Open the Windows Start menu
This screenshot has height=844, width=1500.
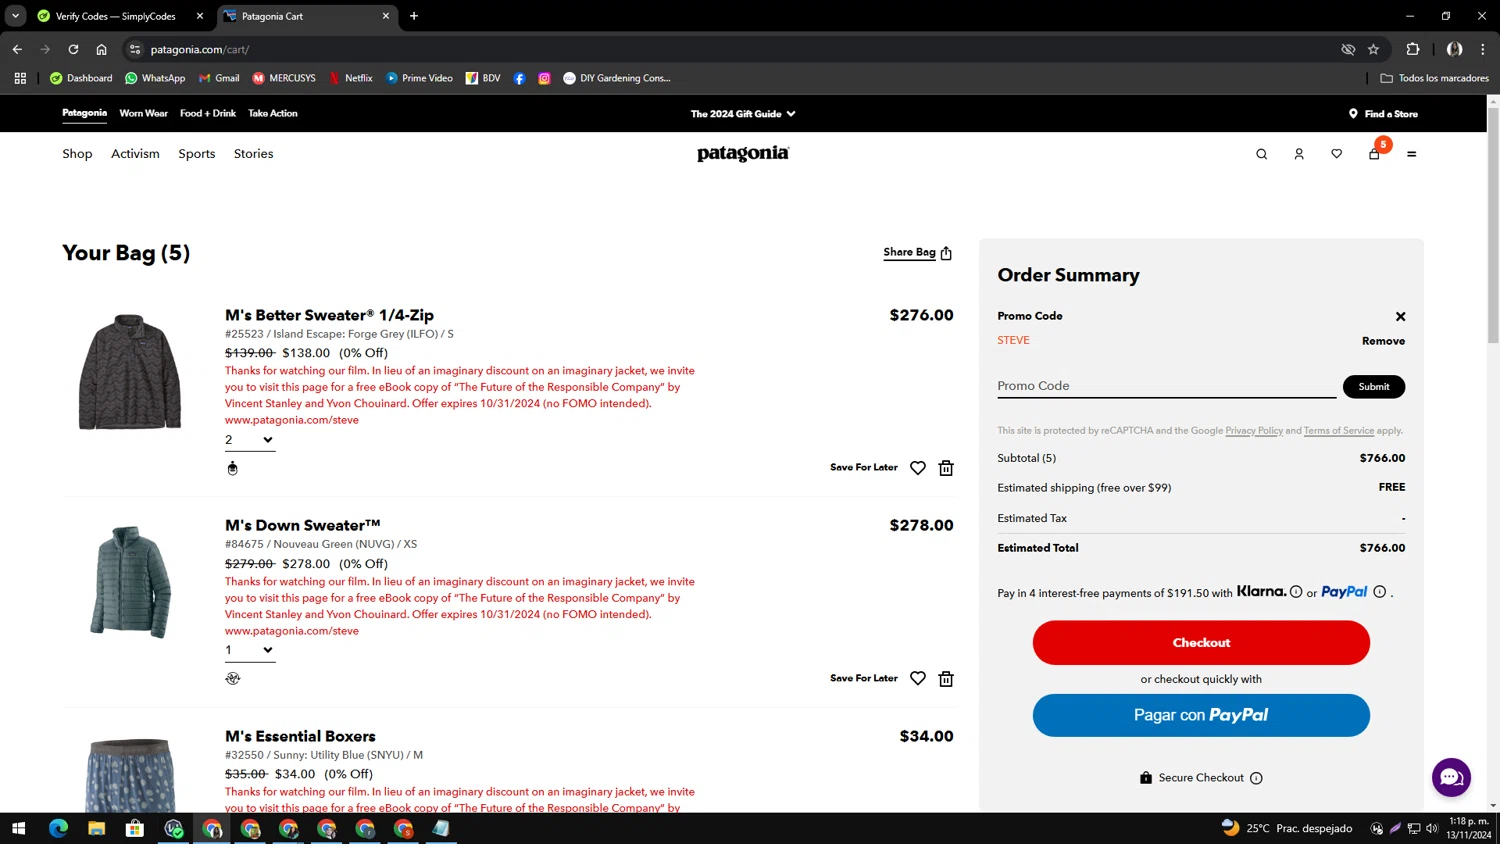pyautogui.click(x=18, y=828)
